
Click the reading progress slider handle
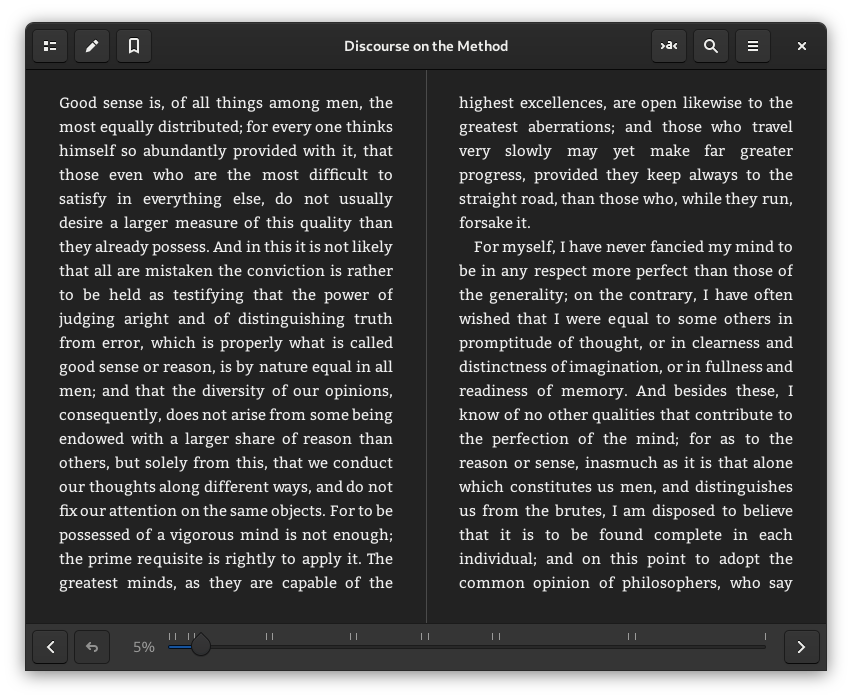(x=201, y=646)
